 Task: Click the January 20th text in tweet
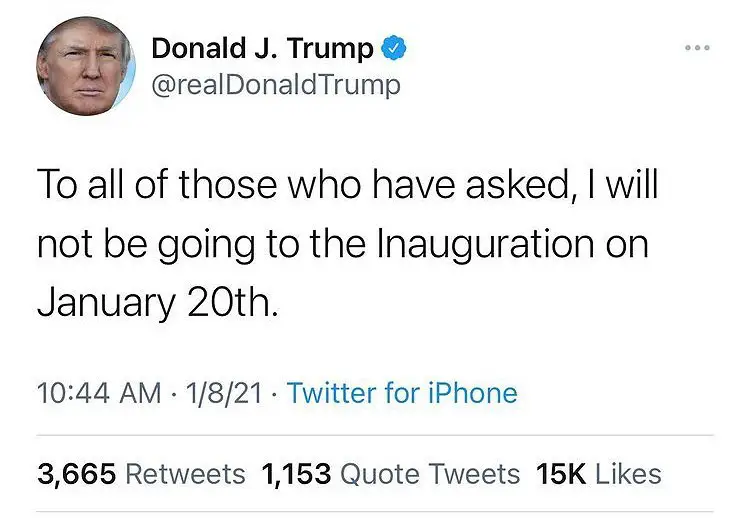[157, 303]
